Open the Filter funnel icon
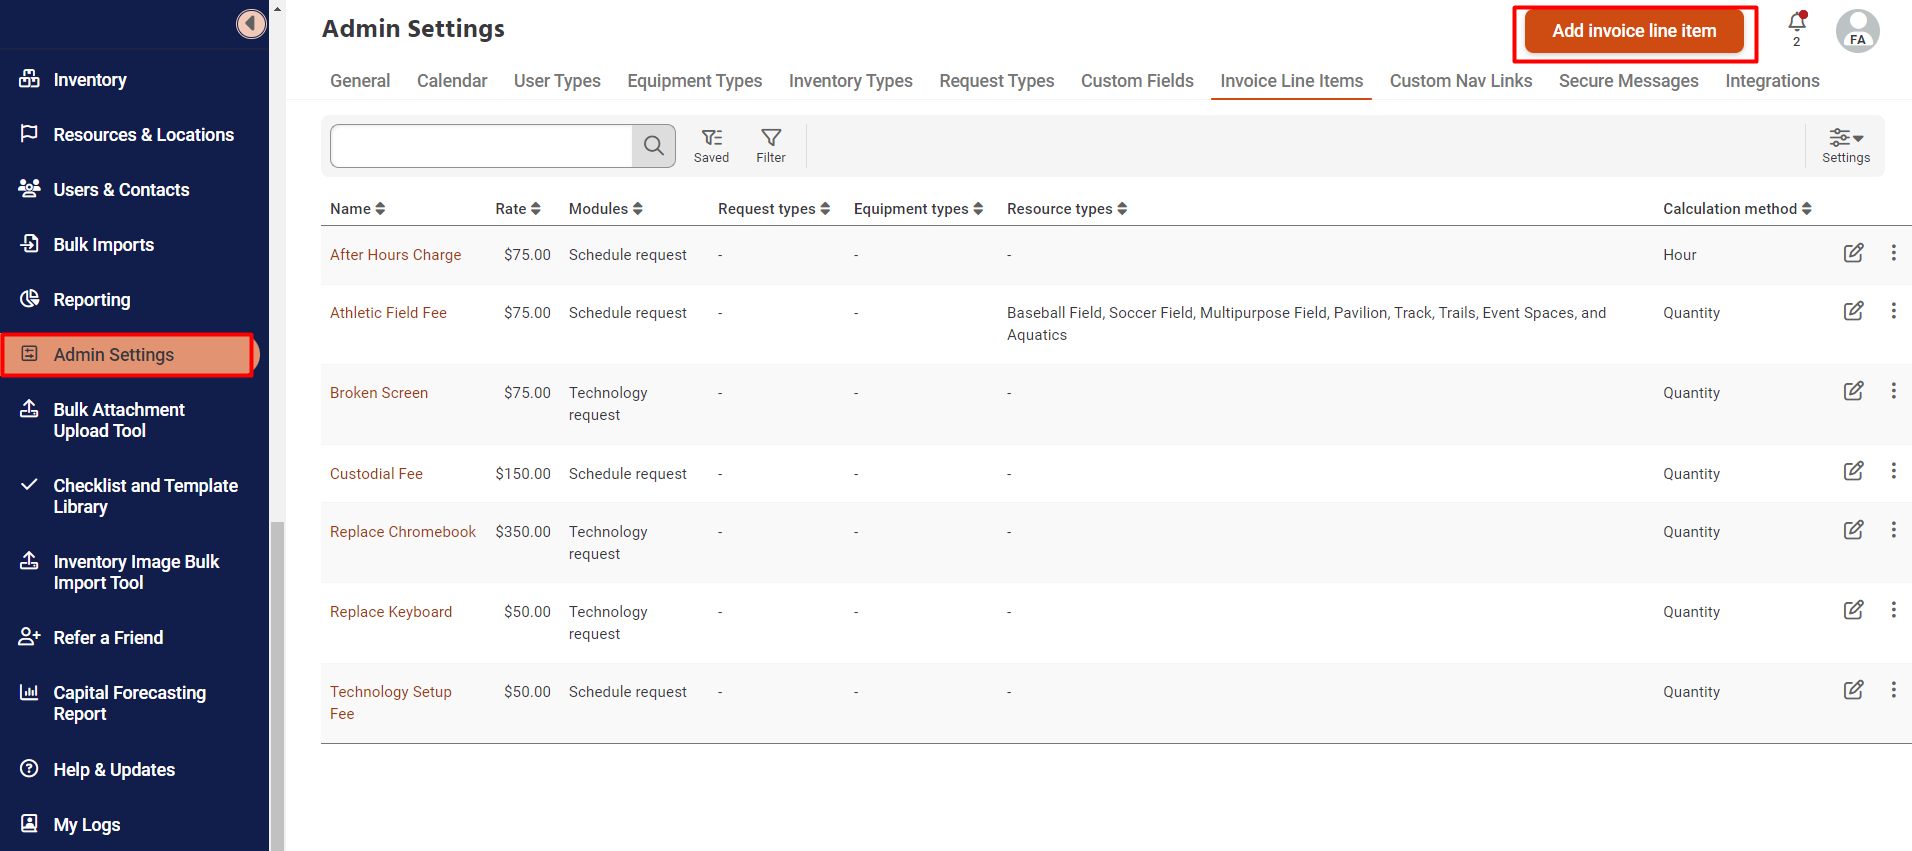 tap(771, 145)
